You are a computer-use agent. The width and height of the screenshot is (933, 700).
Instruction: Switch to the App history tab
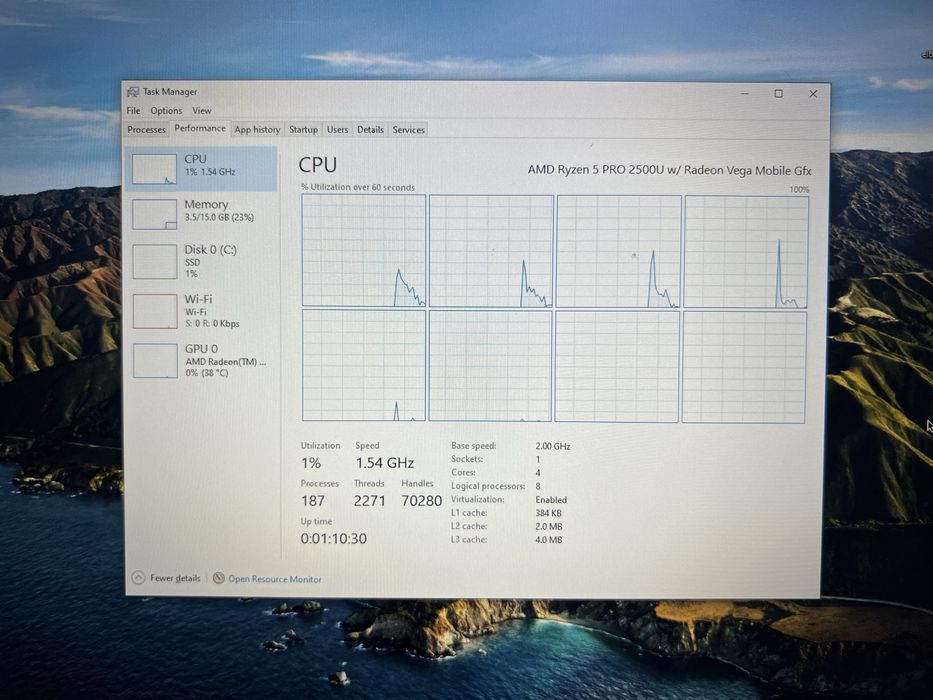257,130
